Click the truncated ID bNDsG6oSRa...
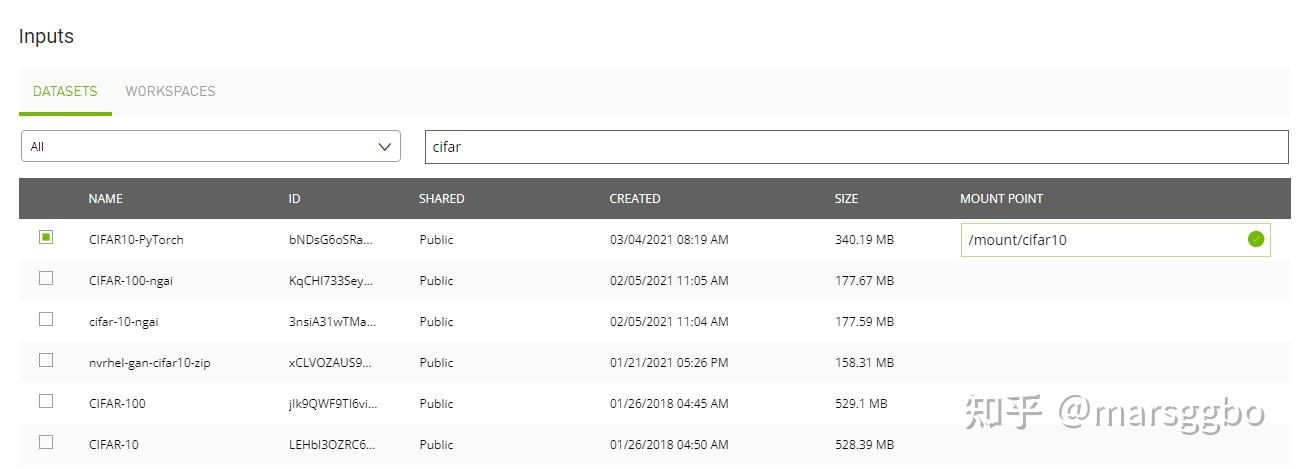 [x=331, y=240]
